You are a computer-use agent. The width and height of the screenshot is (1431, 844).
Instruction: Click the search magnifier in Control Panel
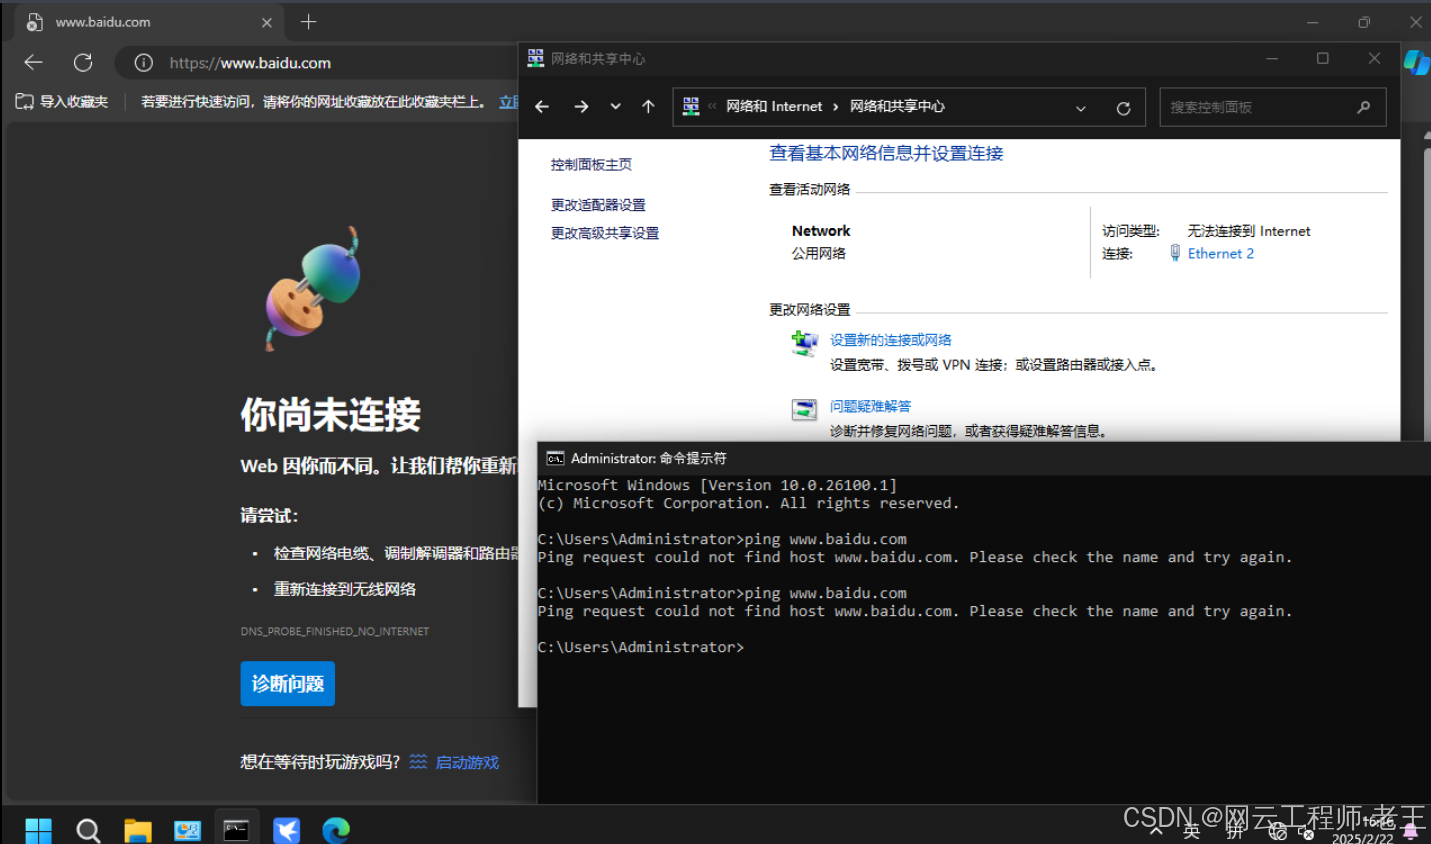pyautogui.click(x=1363, y=107)
